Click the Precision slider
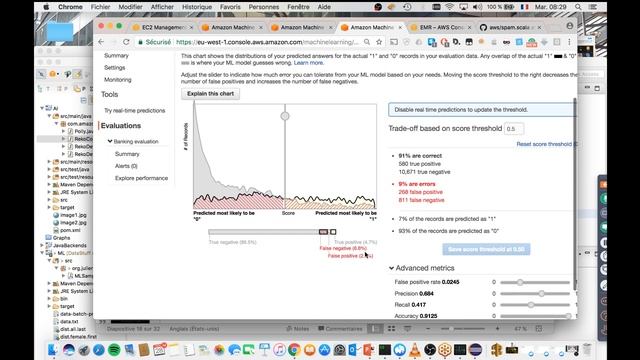The height and width of the screenshot is (360, 640). (535, 293)
